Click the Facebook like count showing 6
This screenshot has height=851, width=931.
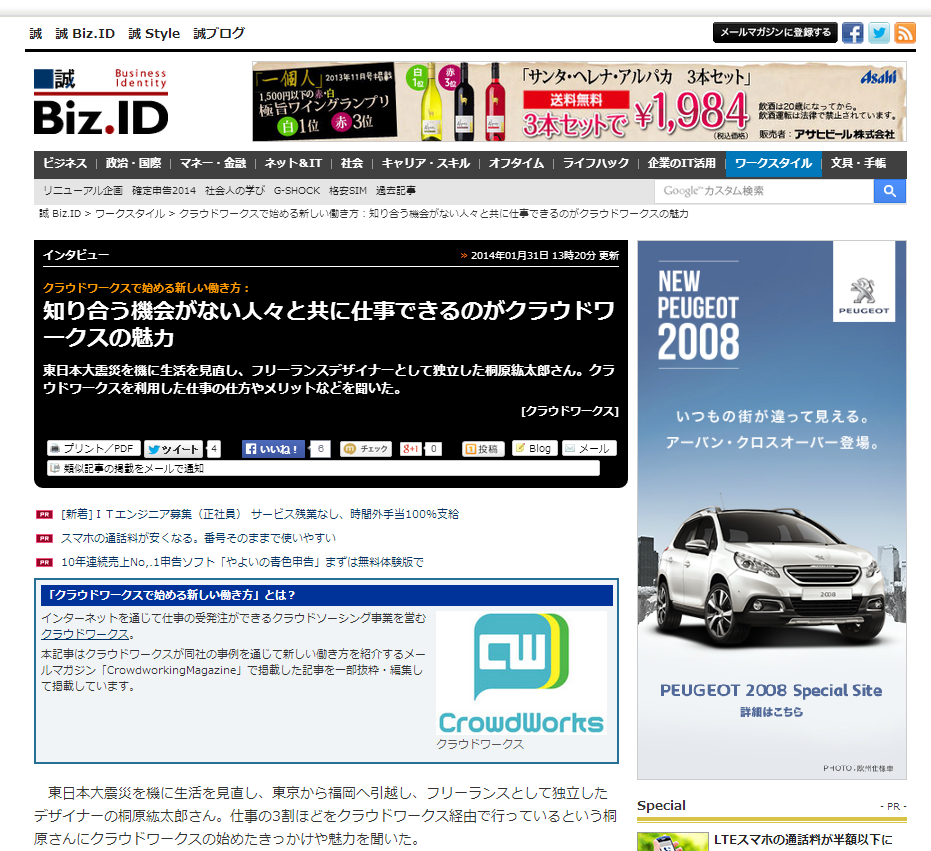pos(321,449)
